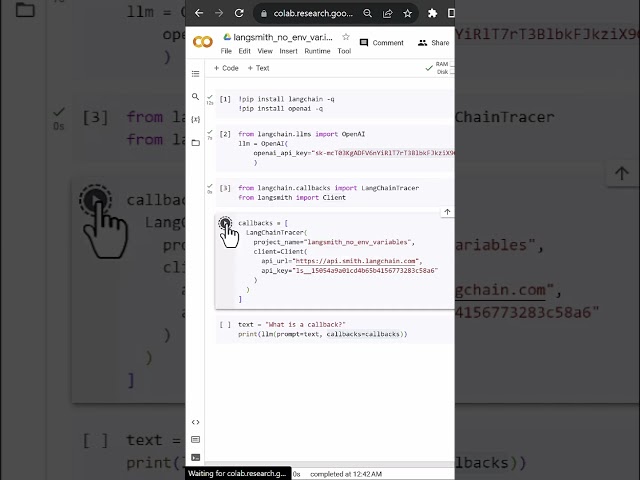Run the unexecuted text callback cell

[225, 324]
